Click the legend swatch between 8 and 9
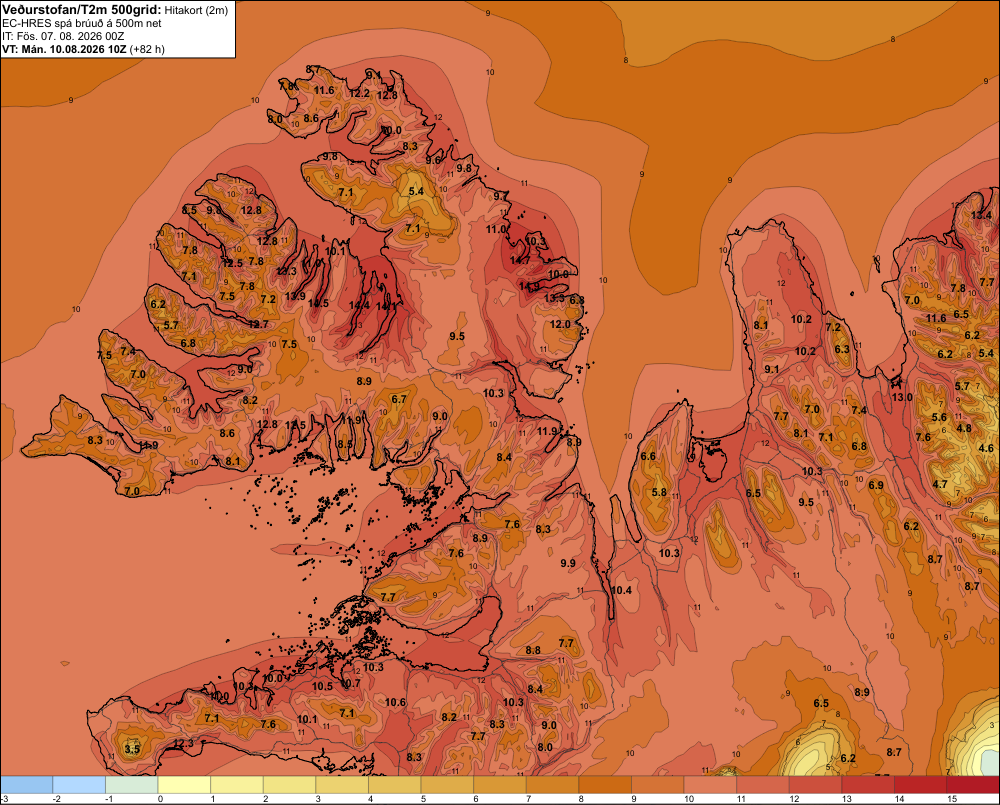The width and height of the screenshot is (1000, 805). [605, 785]
